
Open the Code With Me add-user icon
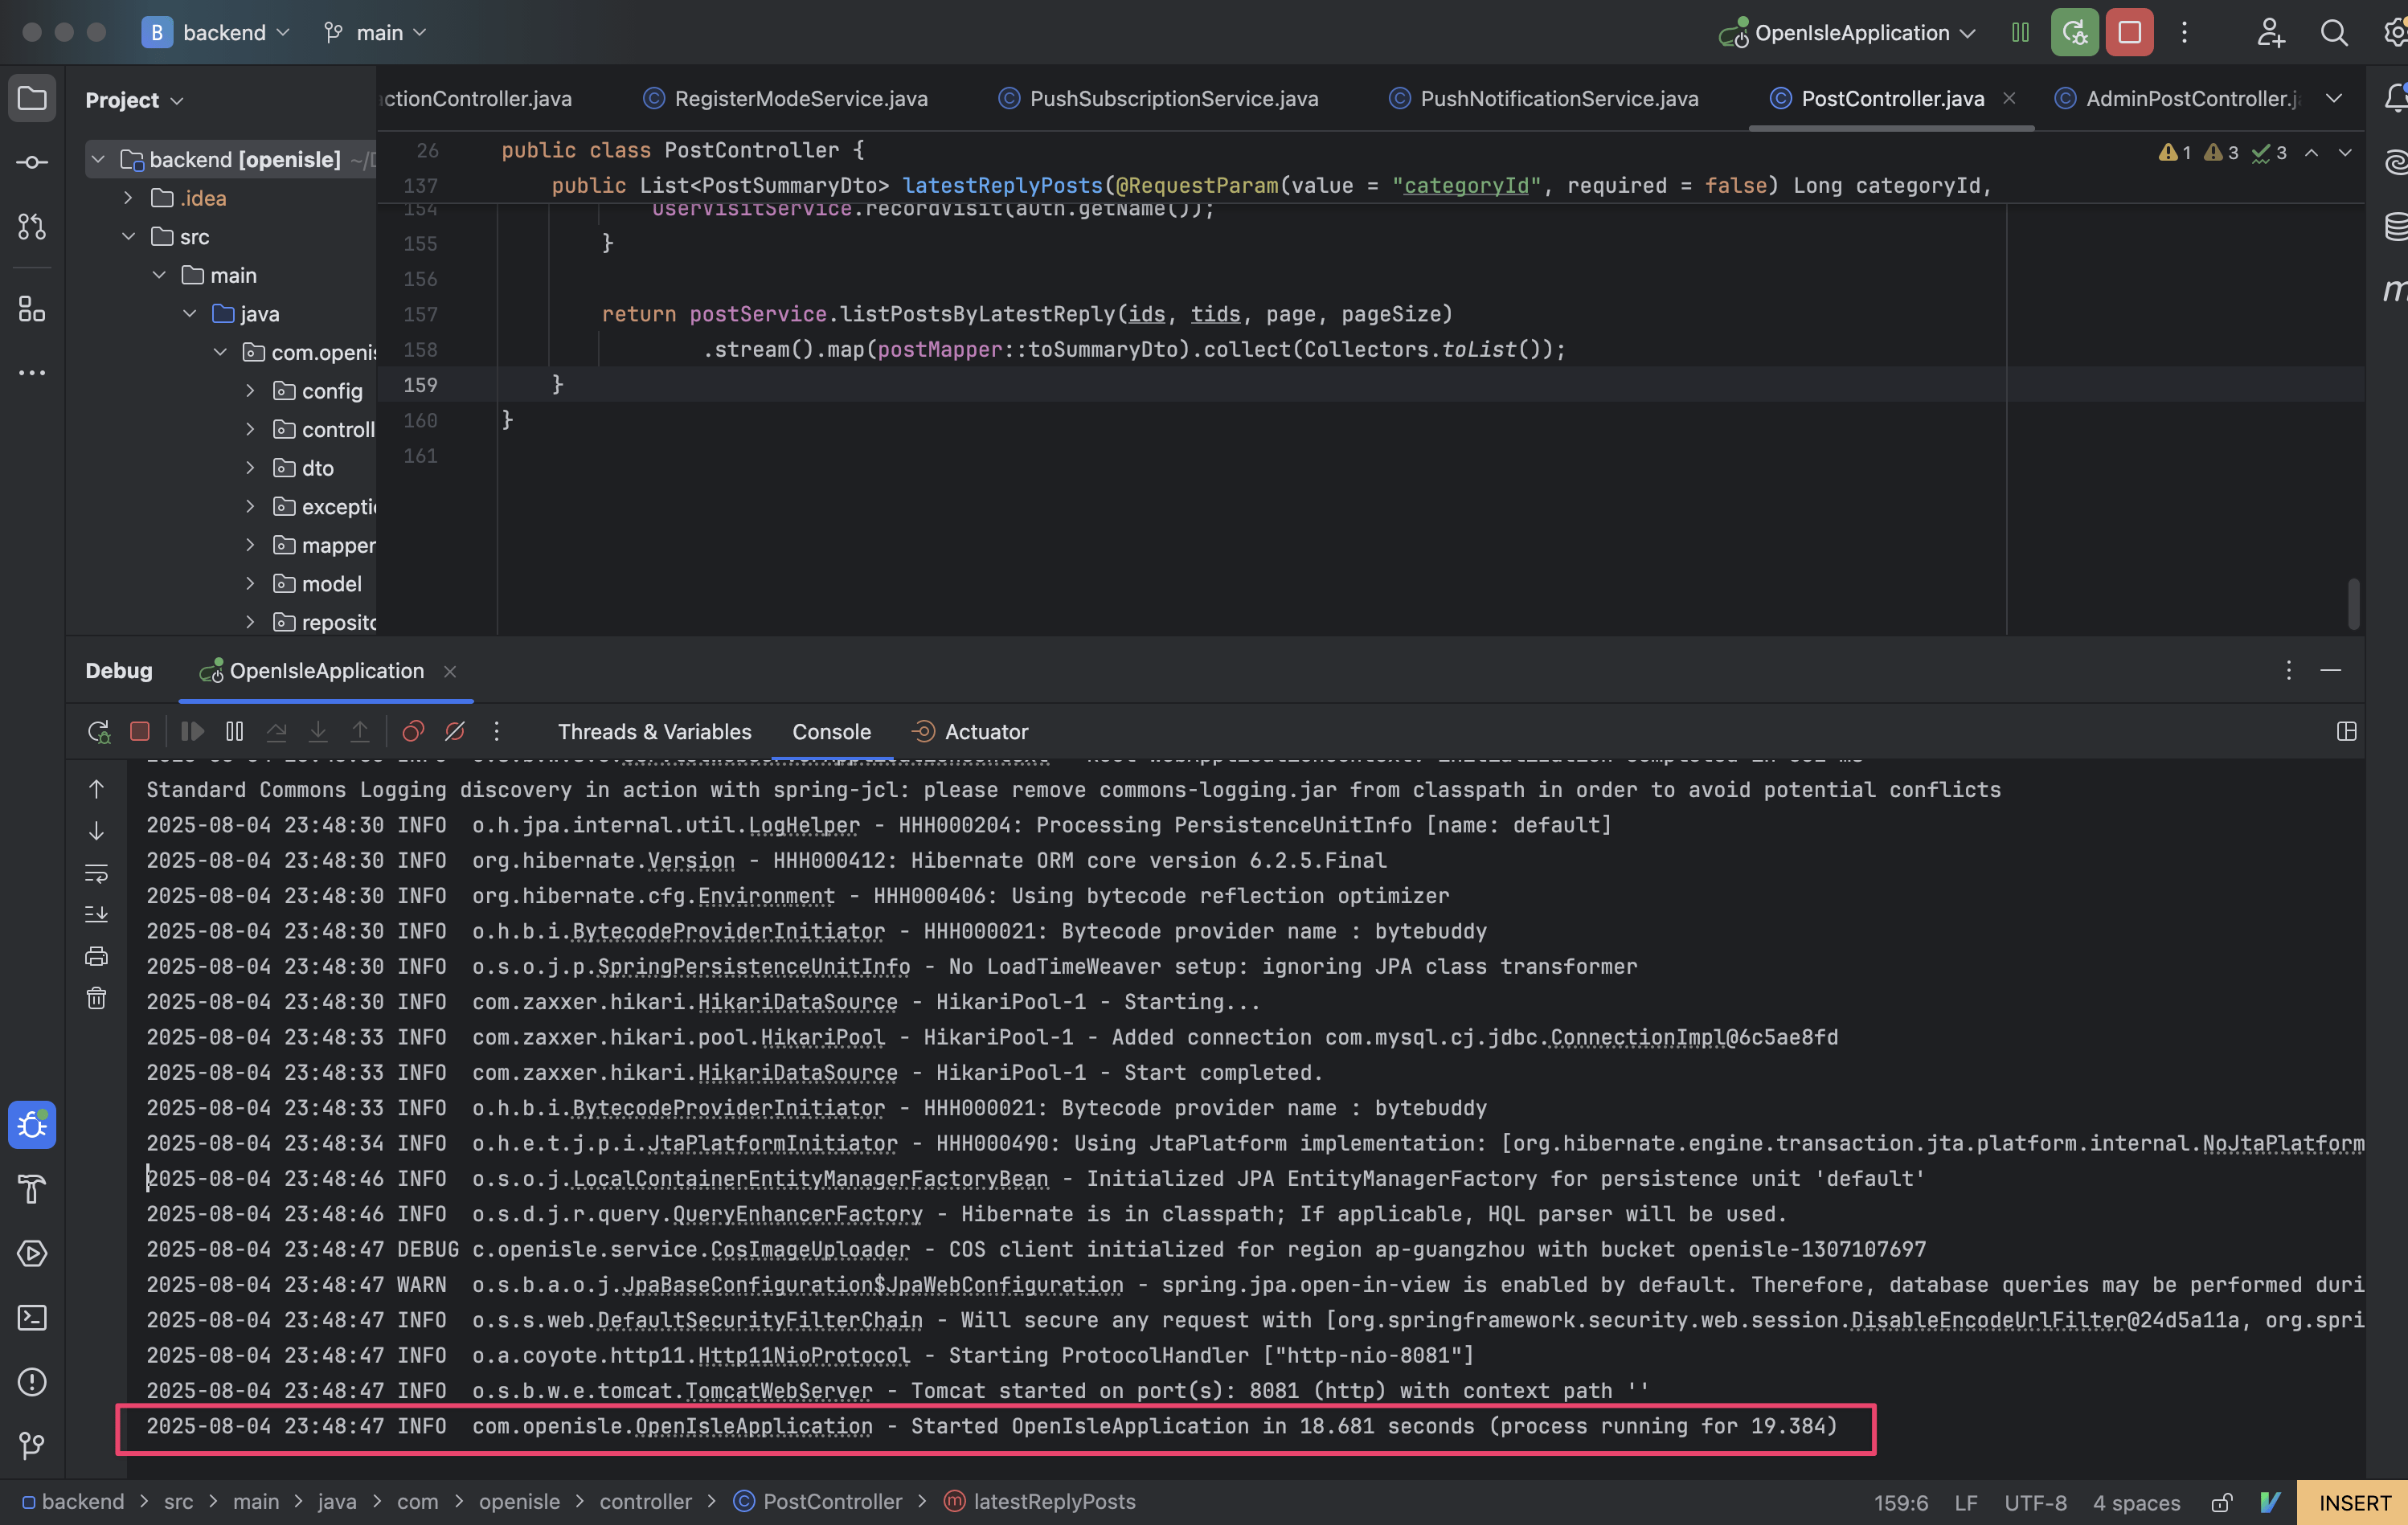pos(2270,33)
